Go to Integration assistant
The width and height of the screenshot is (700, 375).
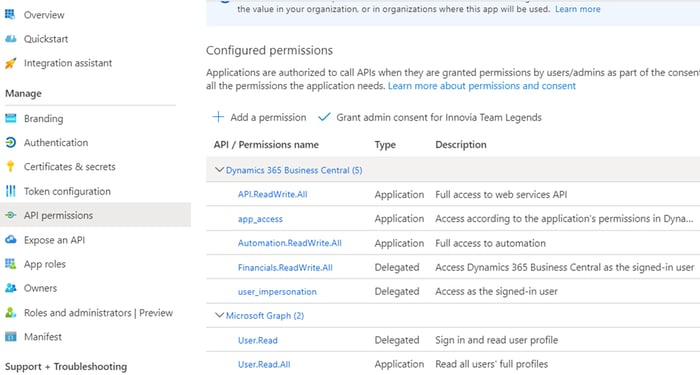pos(68,63)
